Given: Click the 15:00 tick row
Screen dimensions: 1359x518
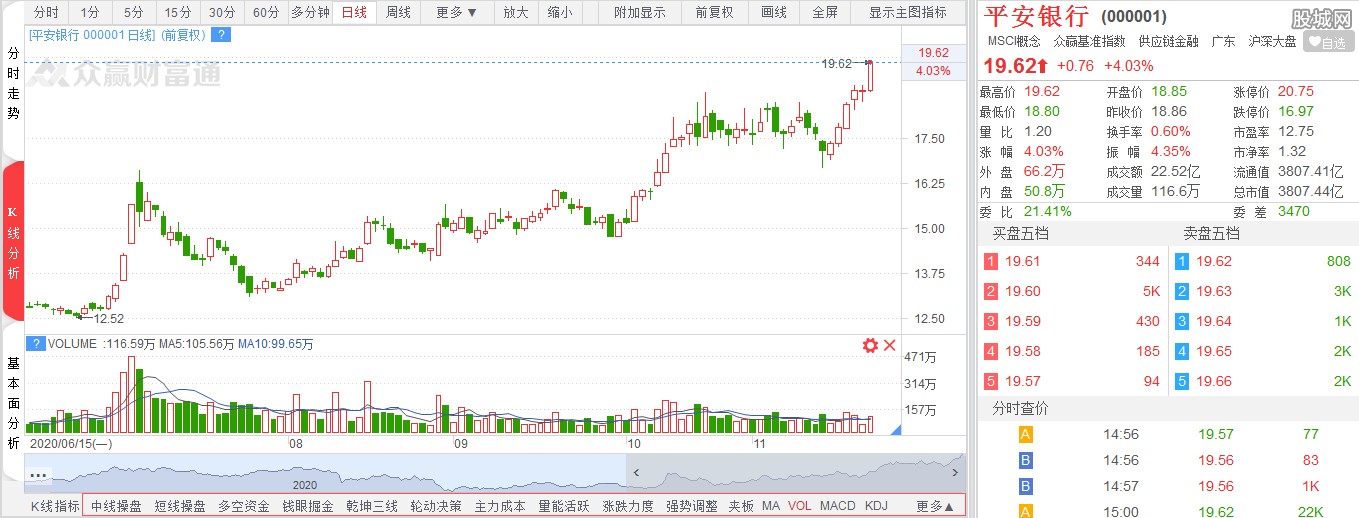Looking at the screenshot, I should [x=1166, y=511].
